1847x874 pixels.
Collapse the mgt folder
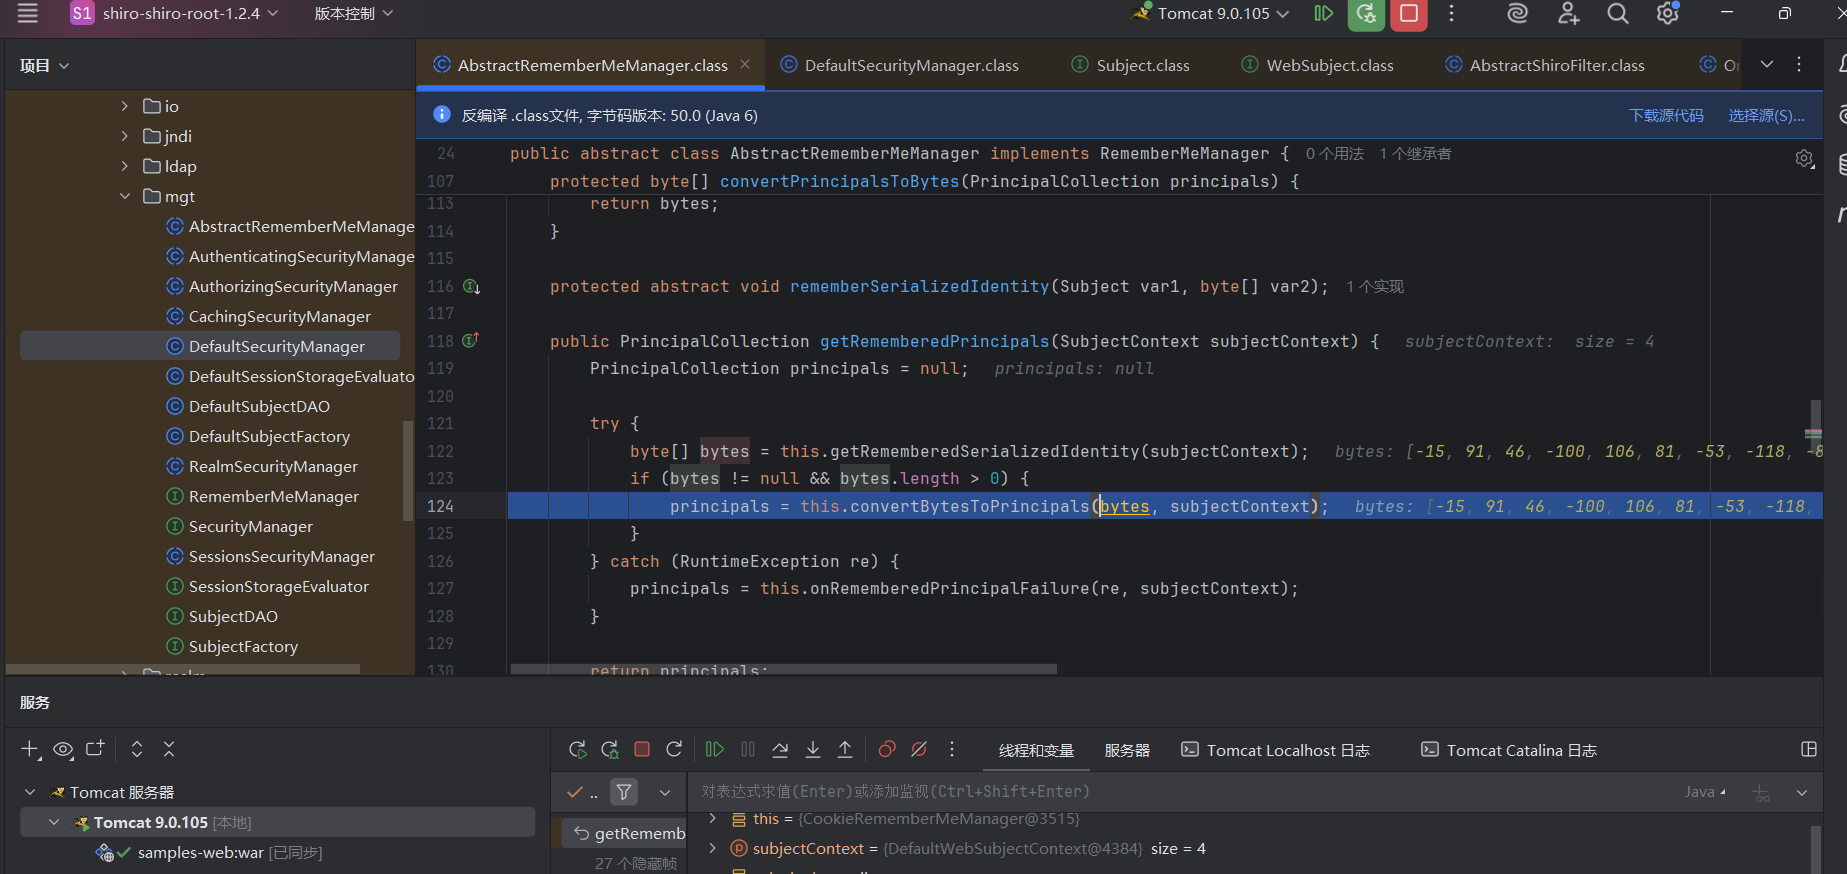tap(124, 196)
